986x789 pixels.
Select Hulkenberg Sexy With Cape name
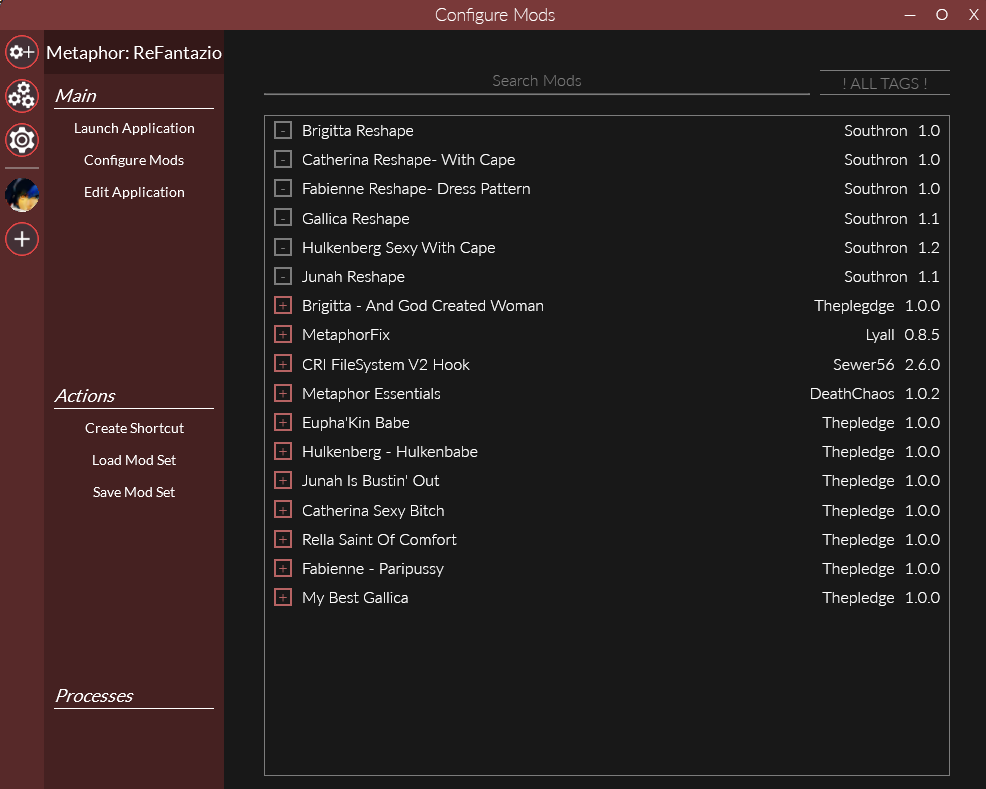399,248
